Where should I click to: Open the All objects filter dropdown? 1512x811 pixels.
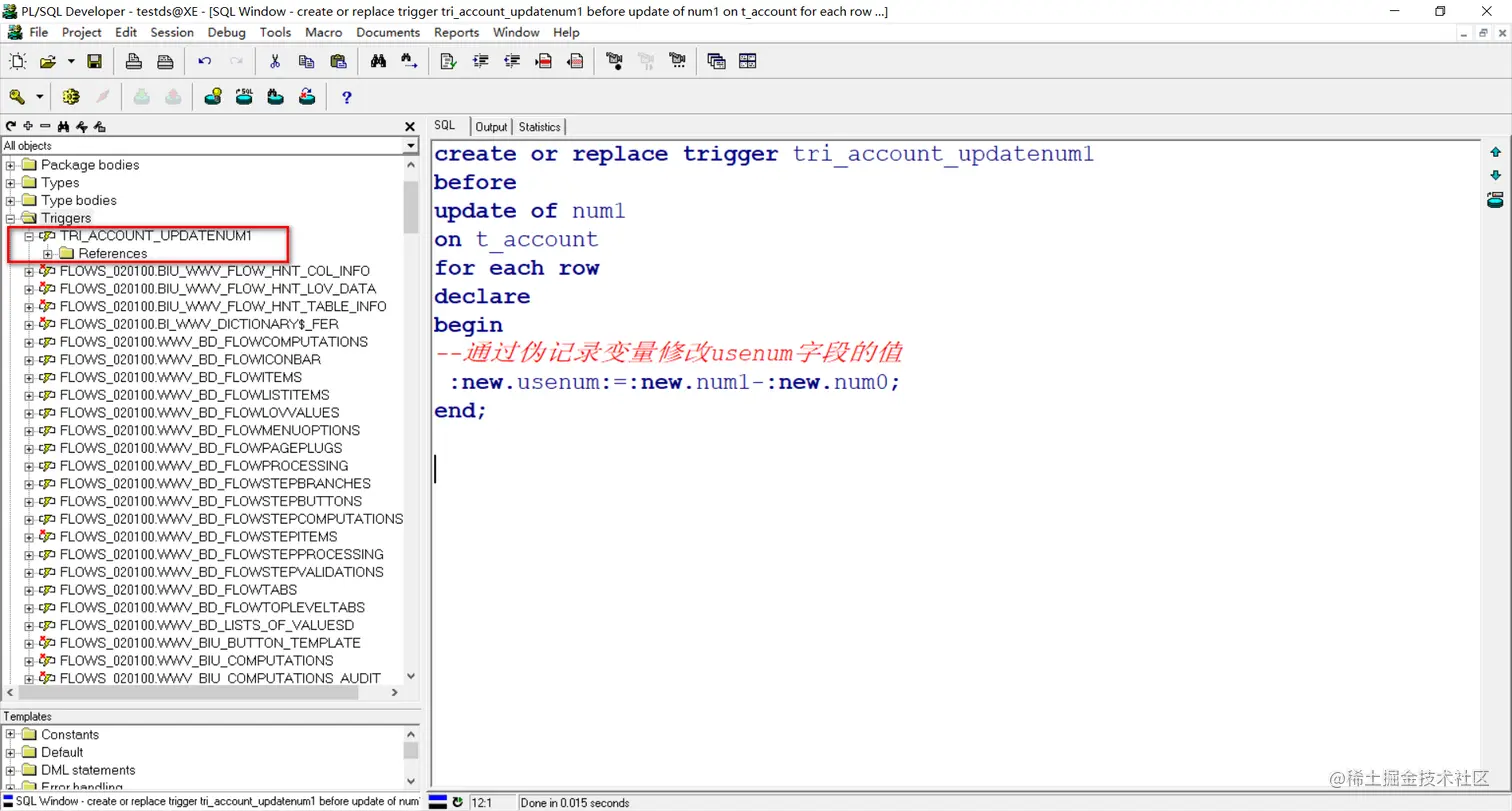coord(410,146)
